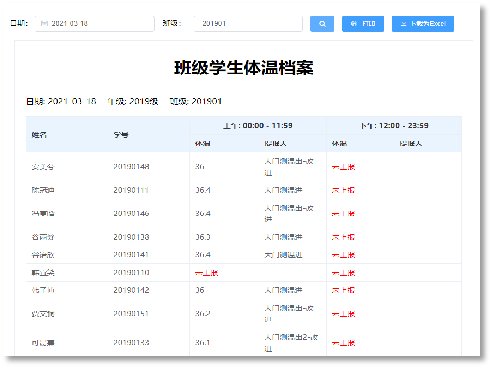Open the date picker field showing 2021-03-18
The width and height of the screenshot is (492, 368).
(95, 24)
